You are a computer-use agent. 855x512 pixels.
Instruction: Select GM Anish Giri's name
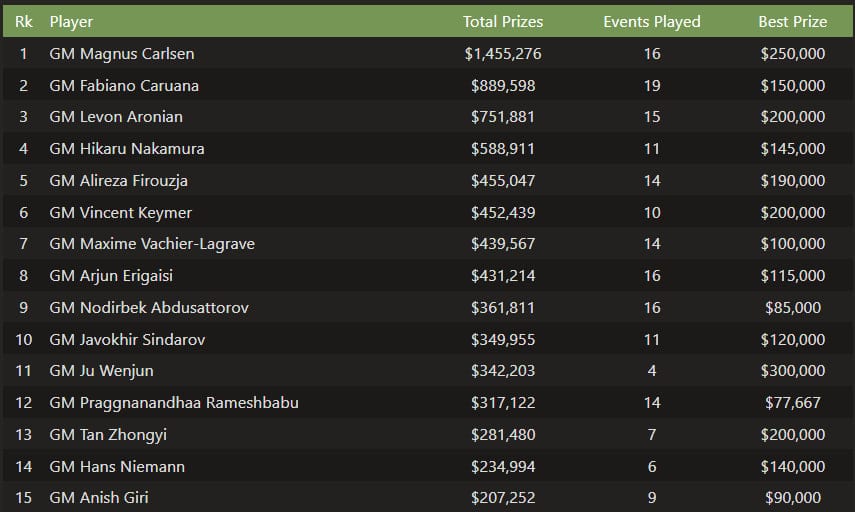[x=99, y=498]
